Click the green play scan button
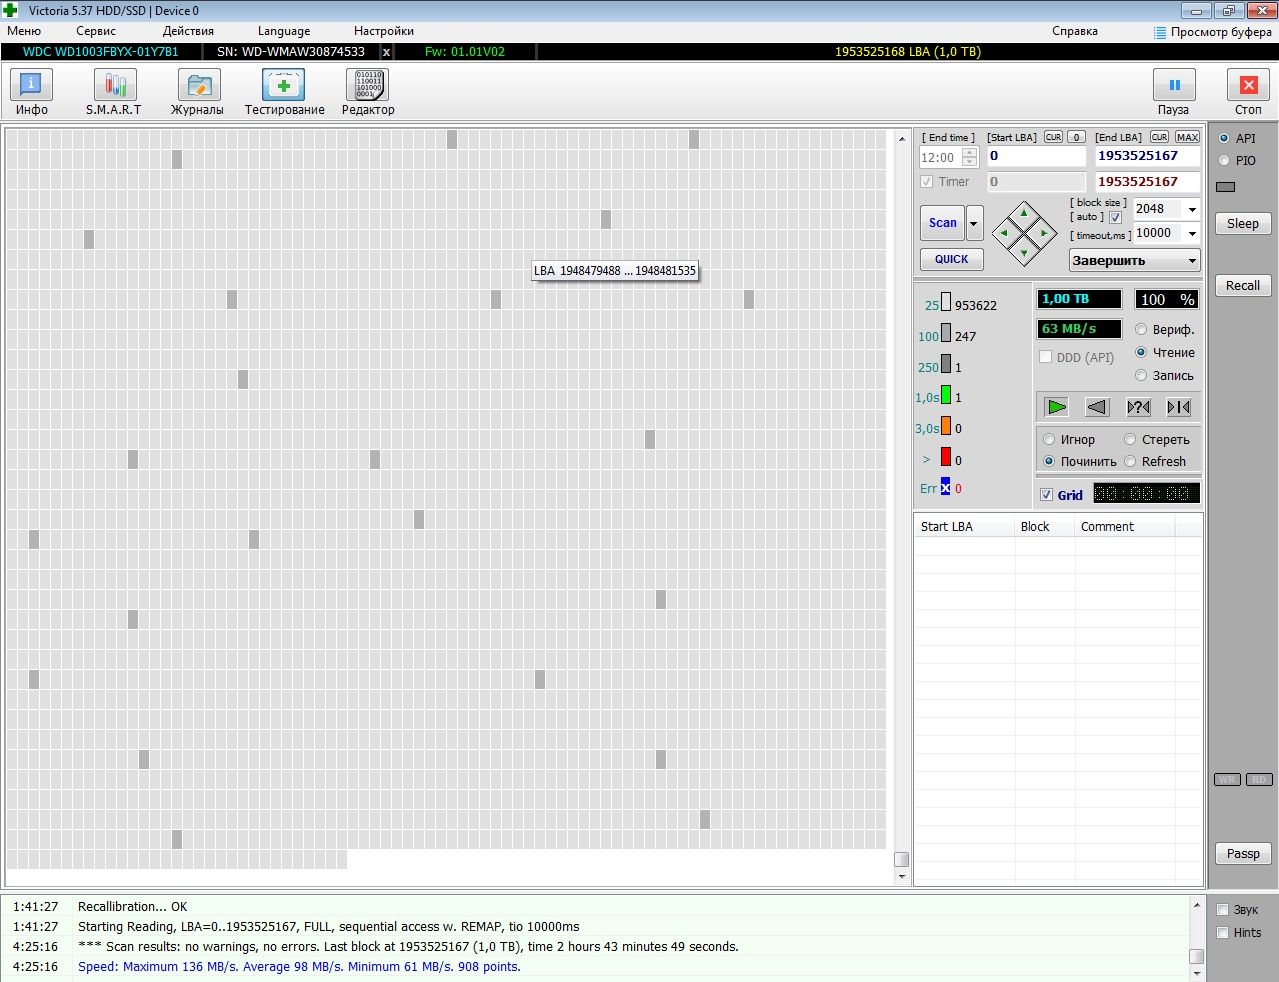 (1056, 407)
